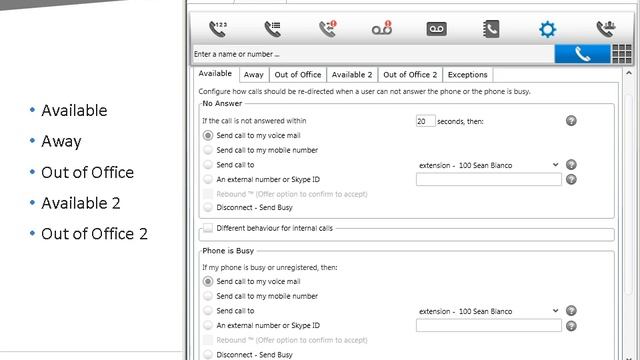
Task: Select No Answer 'Send call to' radio
Action: click(x=208, y=164)
